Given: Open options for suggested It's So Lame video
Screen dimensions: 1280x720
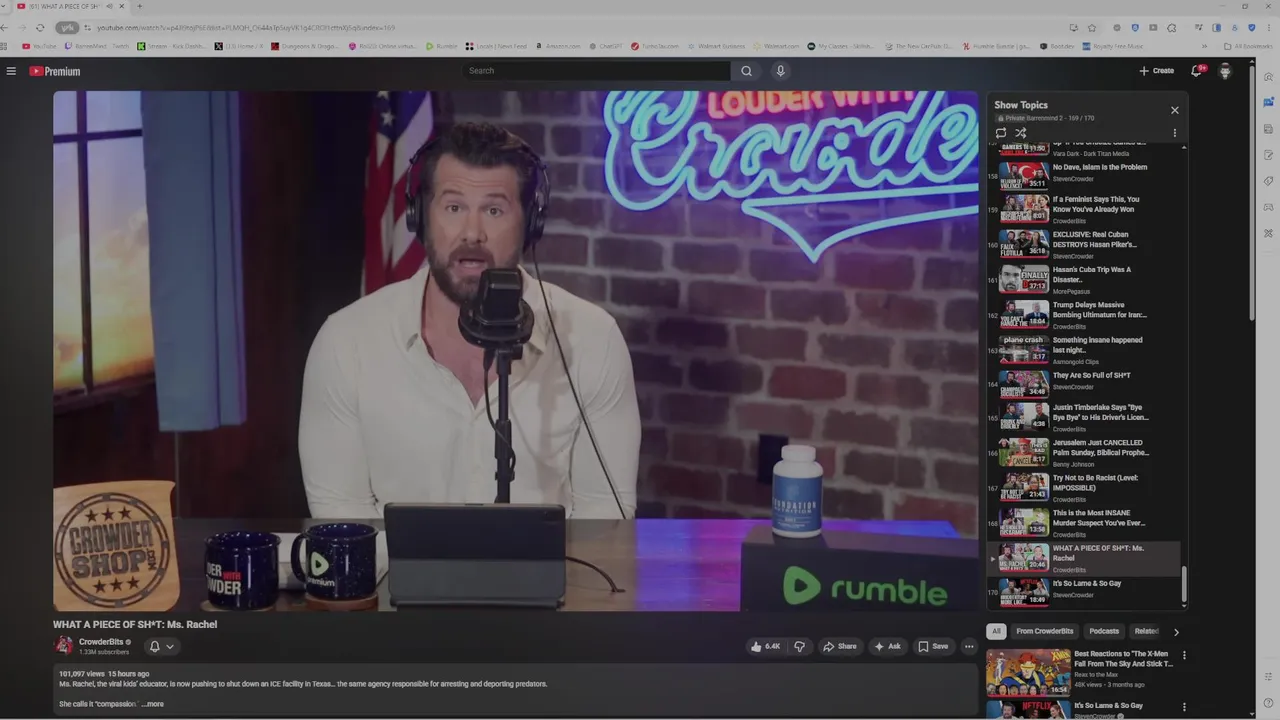Looking at the screenshot, I should 1184,707.
